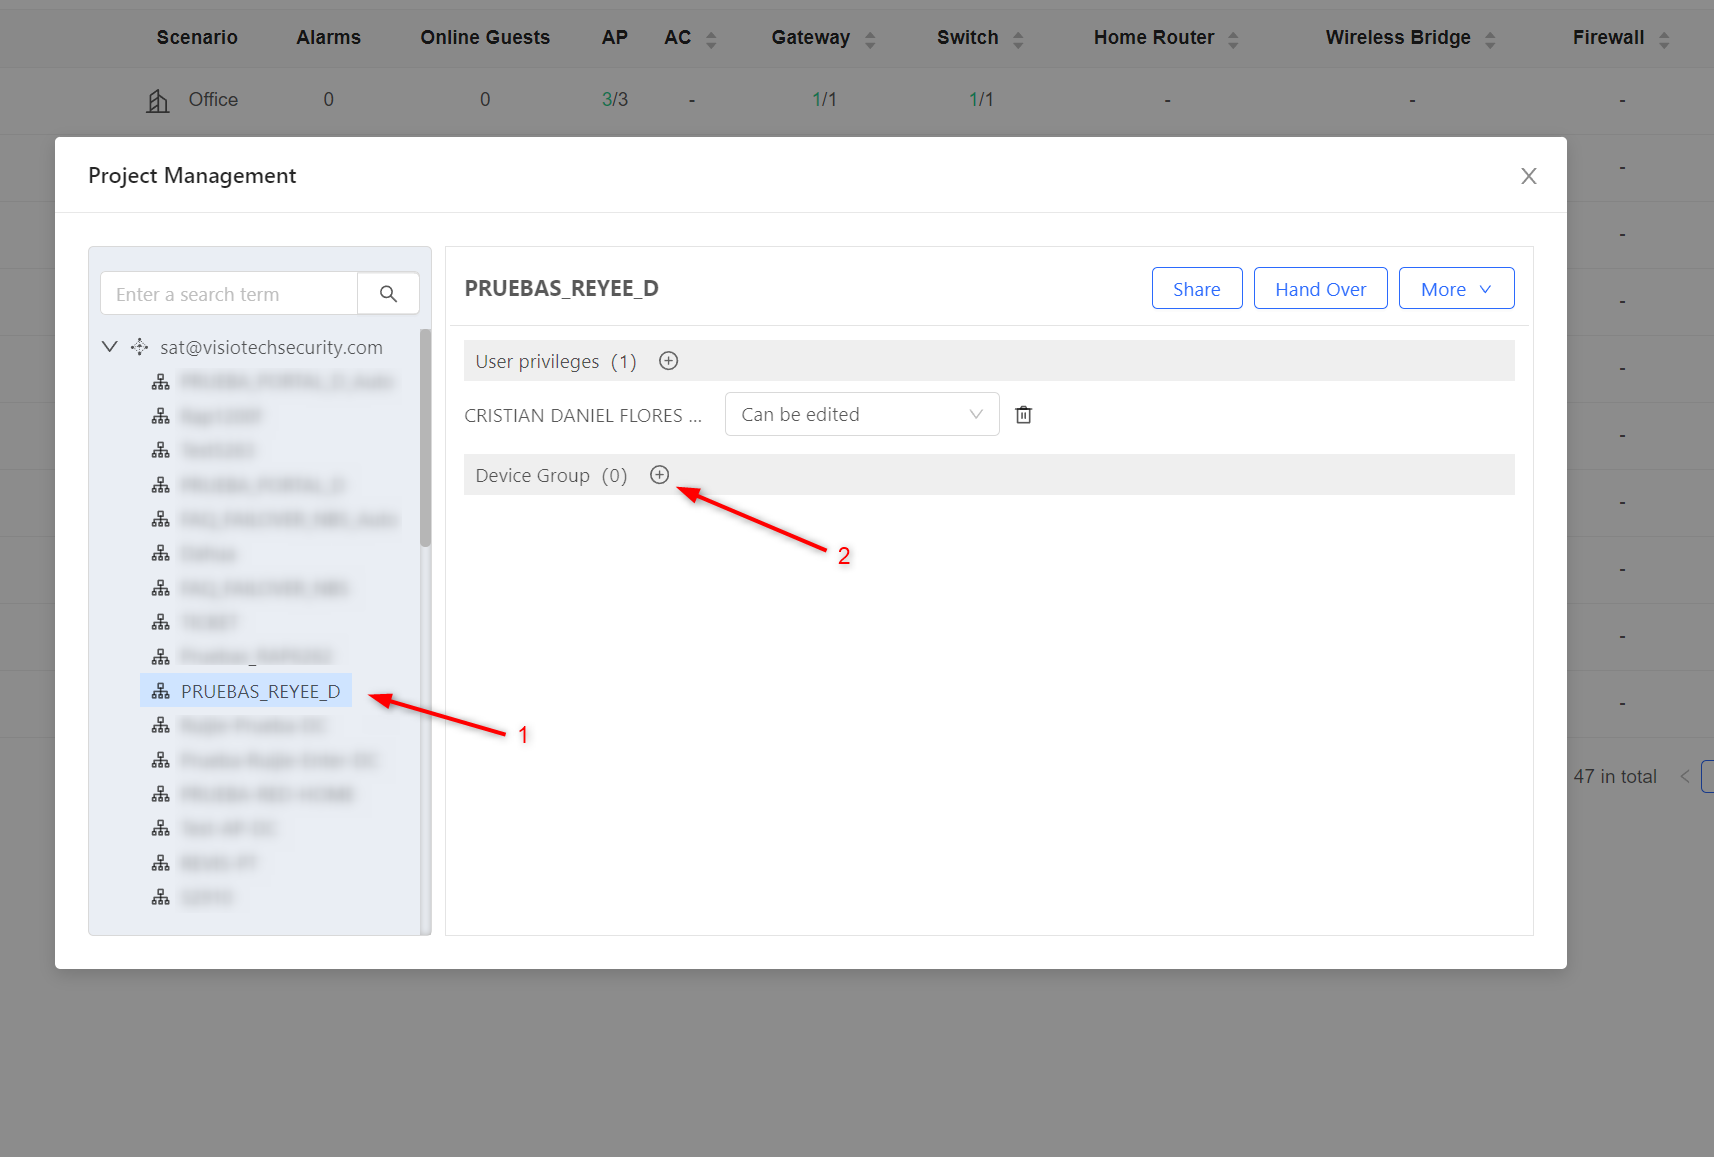1714x1157 pixels.
Task: Delete CRISTIAN DANIEL FLORES privilege via trash icon
Action: pyautogui.click(x=1023, y=414)
